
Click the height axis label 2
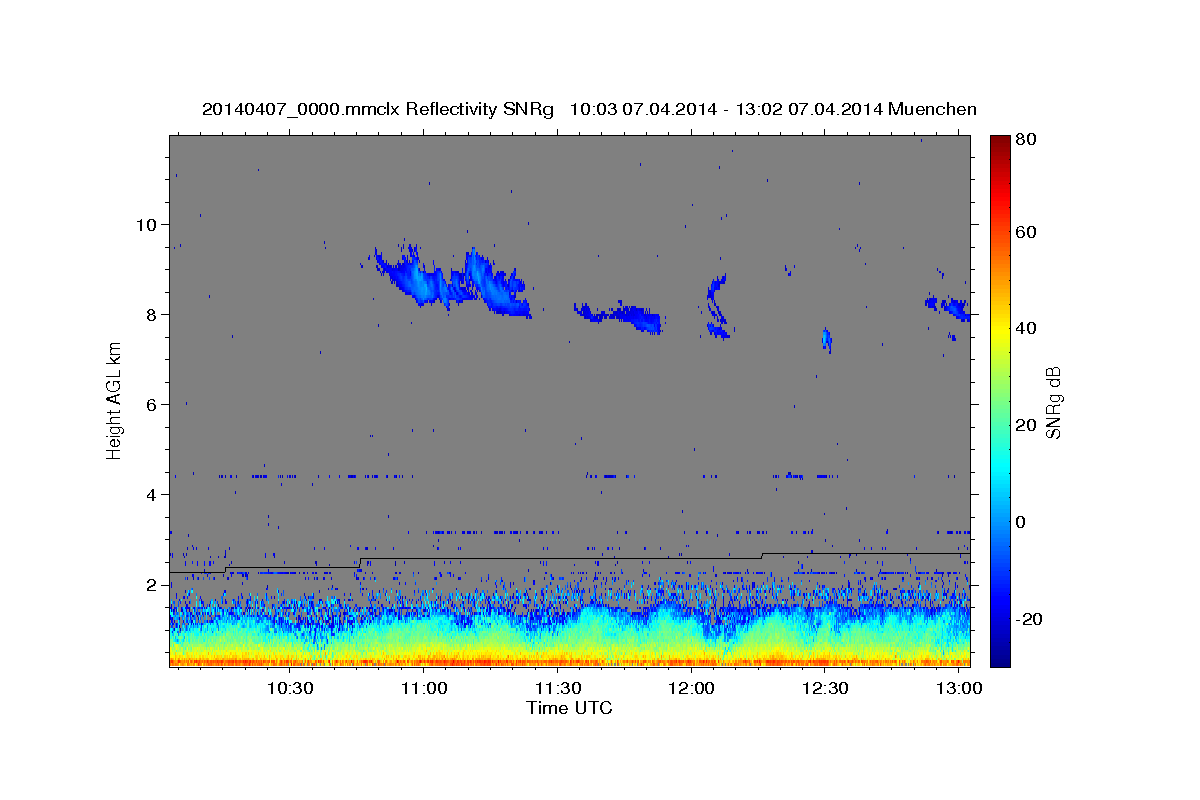[x=152, y=585]
